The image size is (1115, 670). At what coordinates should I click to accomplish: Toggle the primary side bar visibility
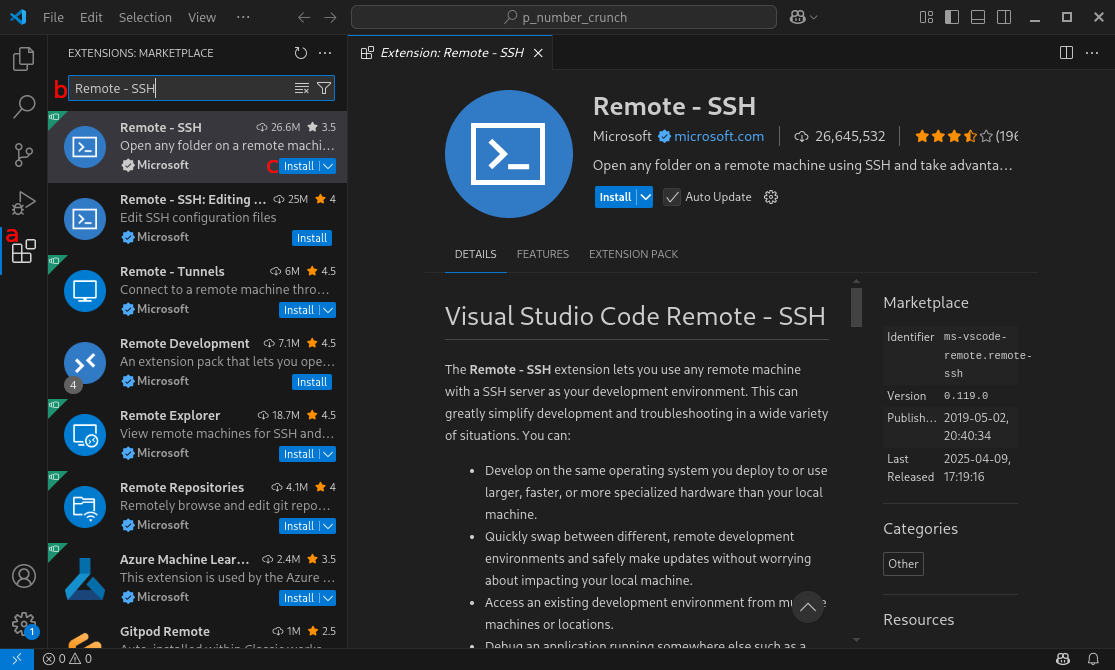coord(951,17)
